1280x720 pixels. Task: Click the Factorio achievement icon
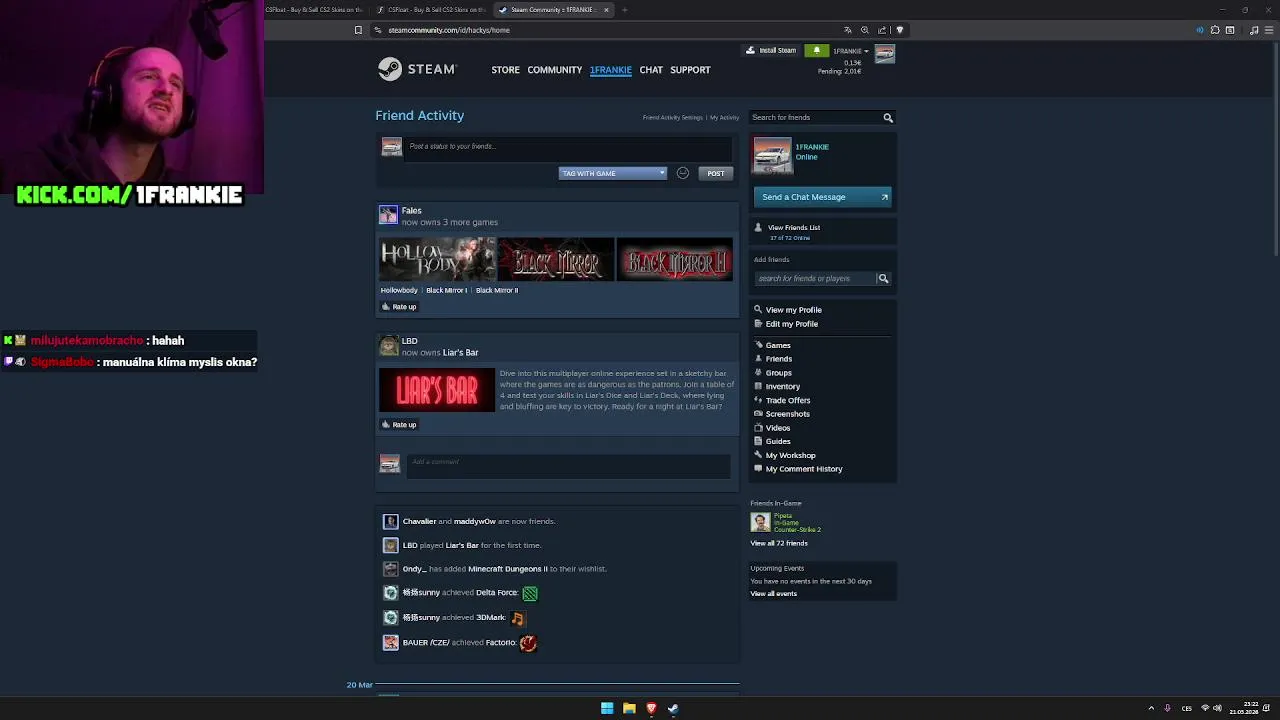(x=528, y=643)
